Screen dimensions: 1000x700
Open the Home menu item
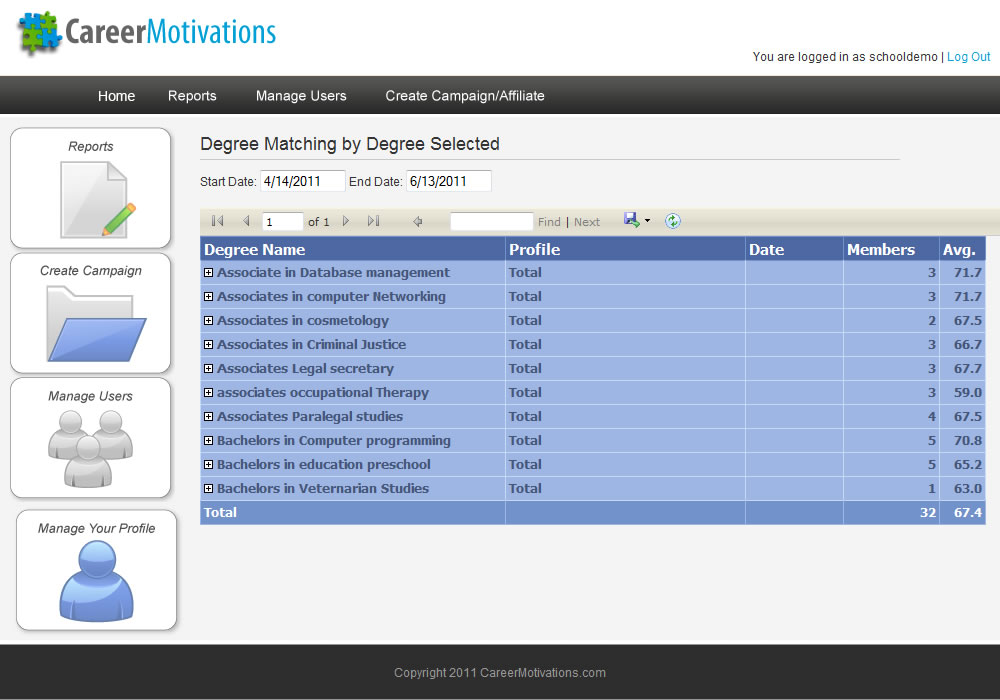pyautogui.click(x=116, y=96)
